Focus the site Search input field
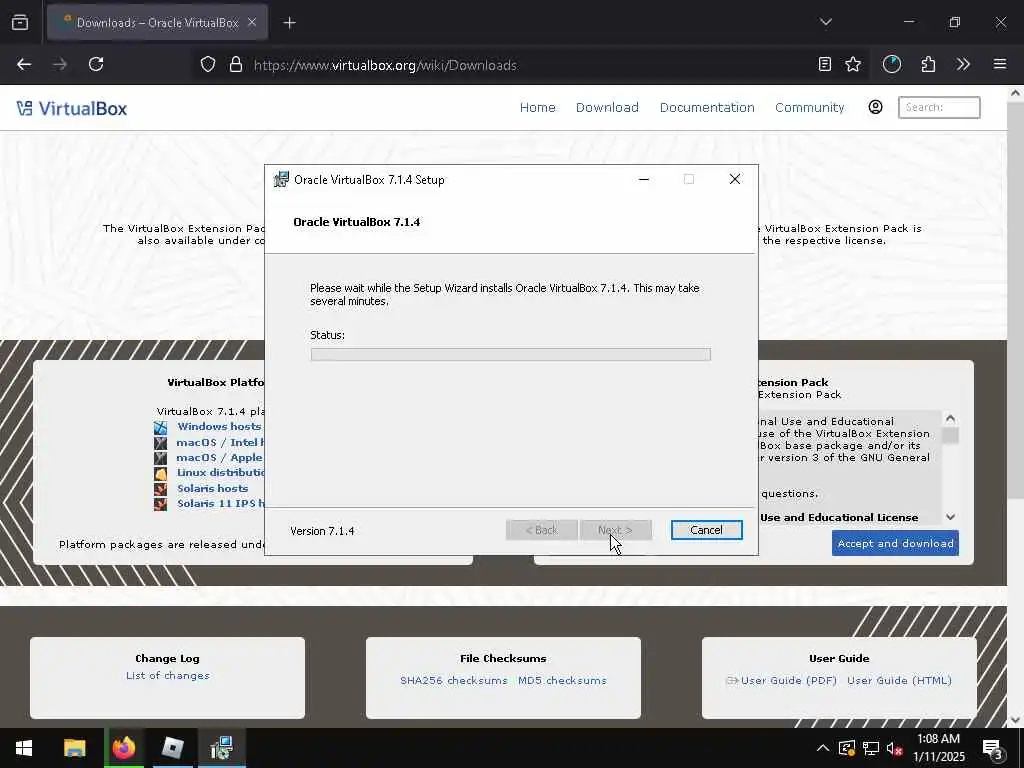The image size is (1024, 768). click(939, 107)
